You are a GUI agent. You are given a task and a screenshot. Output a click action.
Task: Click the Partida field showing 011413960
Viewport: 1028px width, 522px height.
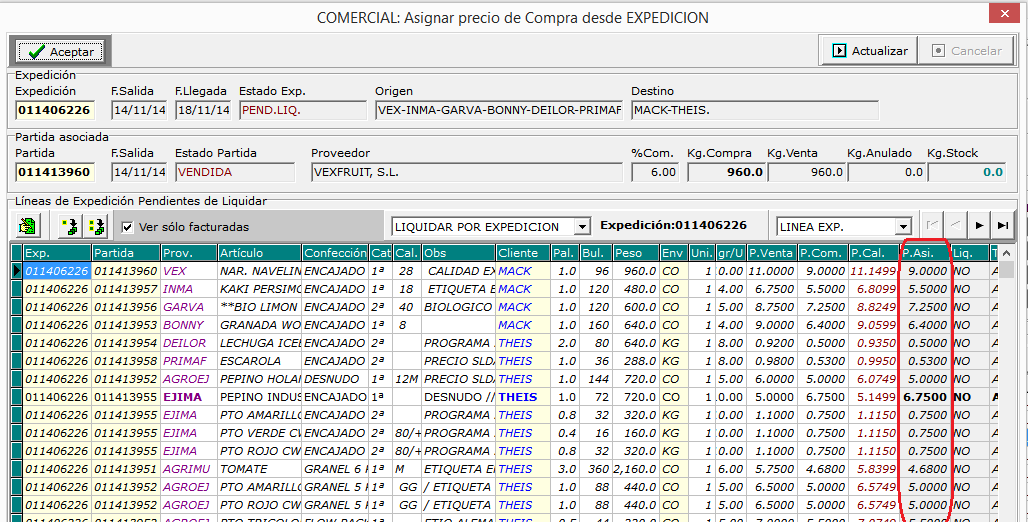point(54,172)
